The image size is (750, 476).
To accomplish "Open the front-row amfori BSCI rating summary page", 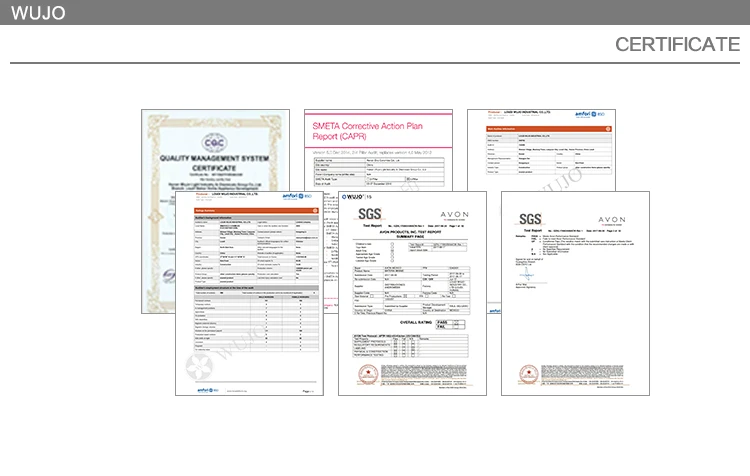I will pyautogui.click(x=249, y=293).
